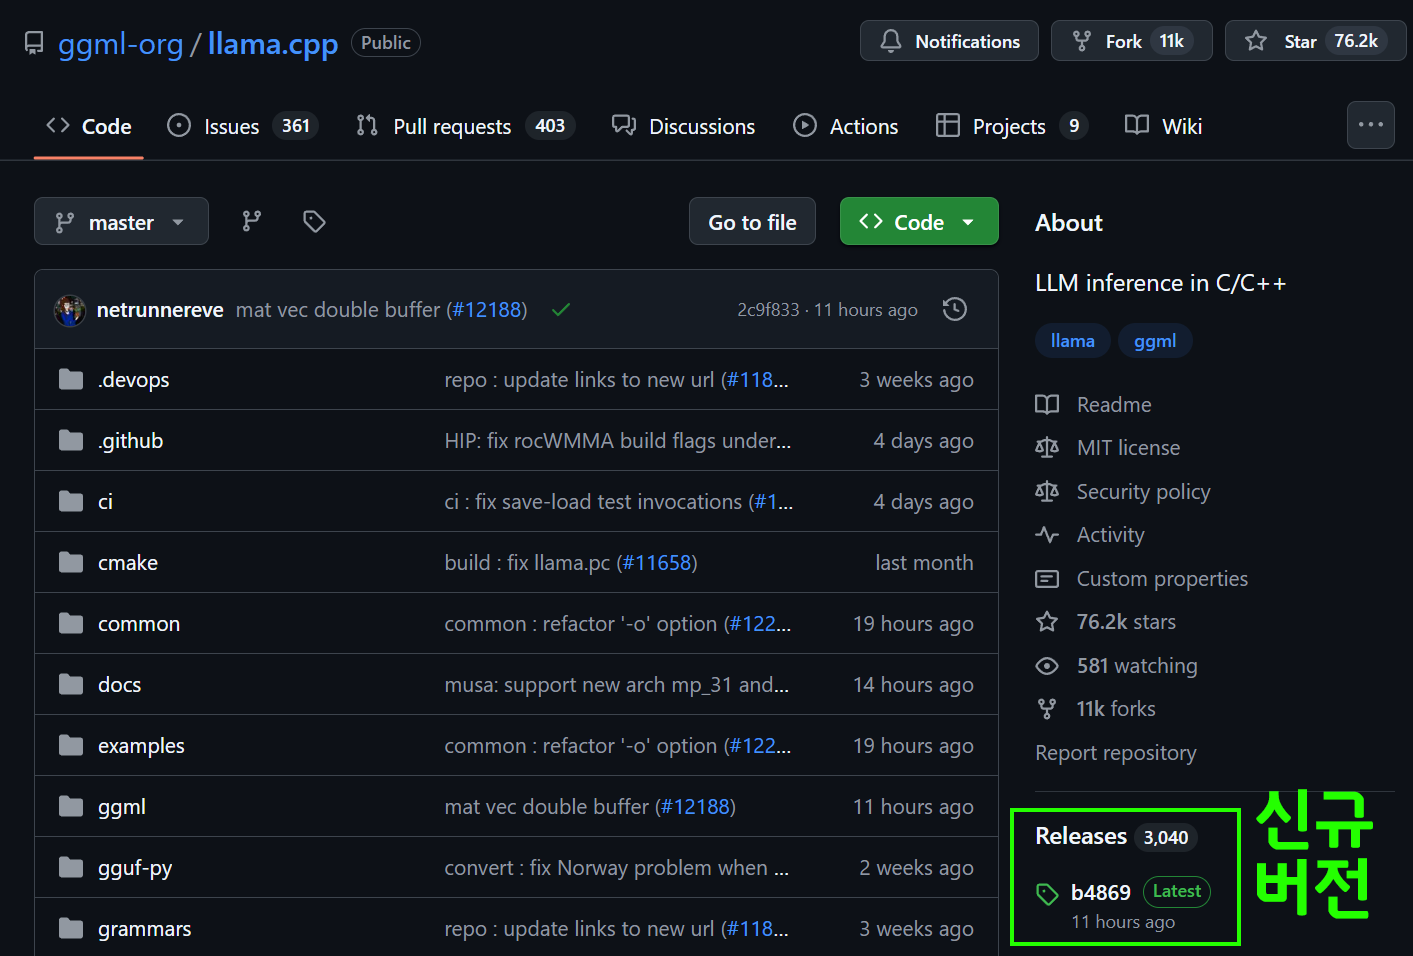Click the cmake folder icon
This screenshot has height=956, width=1413.
71,562
